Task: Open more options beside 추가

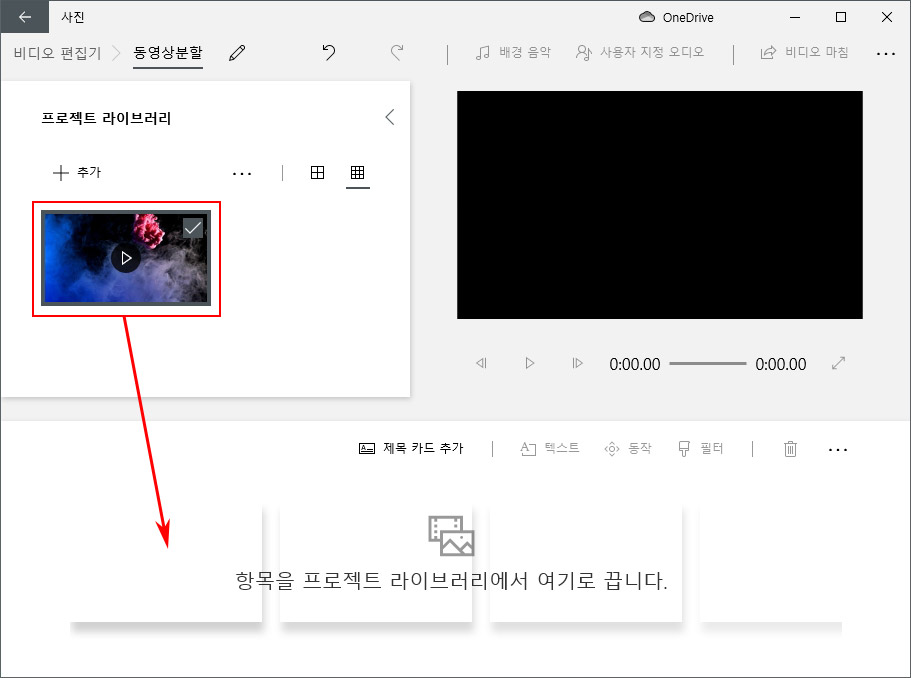Action: 242,172
